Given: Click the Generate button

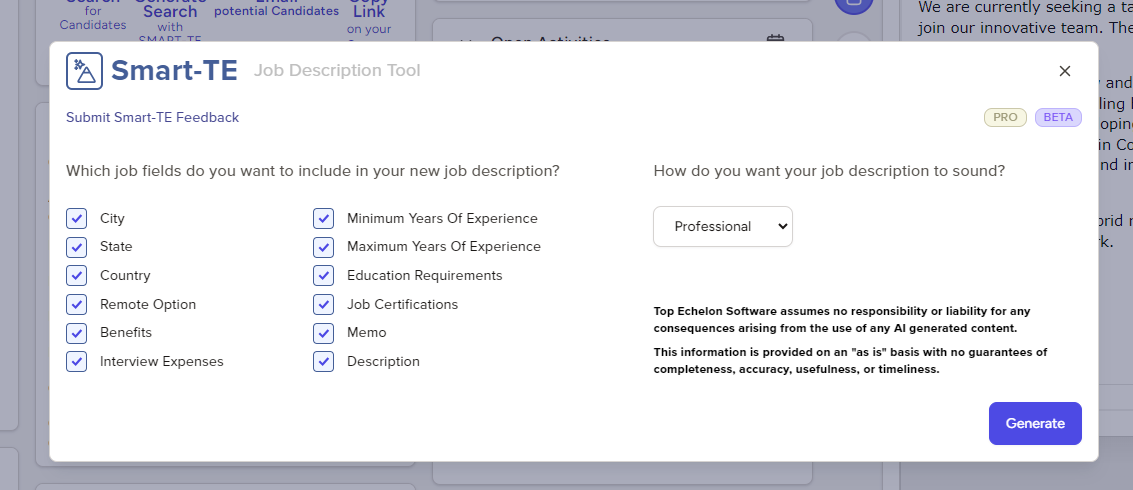Looking at the screenshot, I should click(1035, 423).
